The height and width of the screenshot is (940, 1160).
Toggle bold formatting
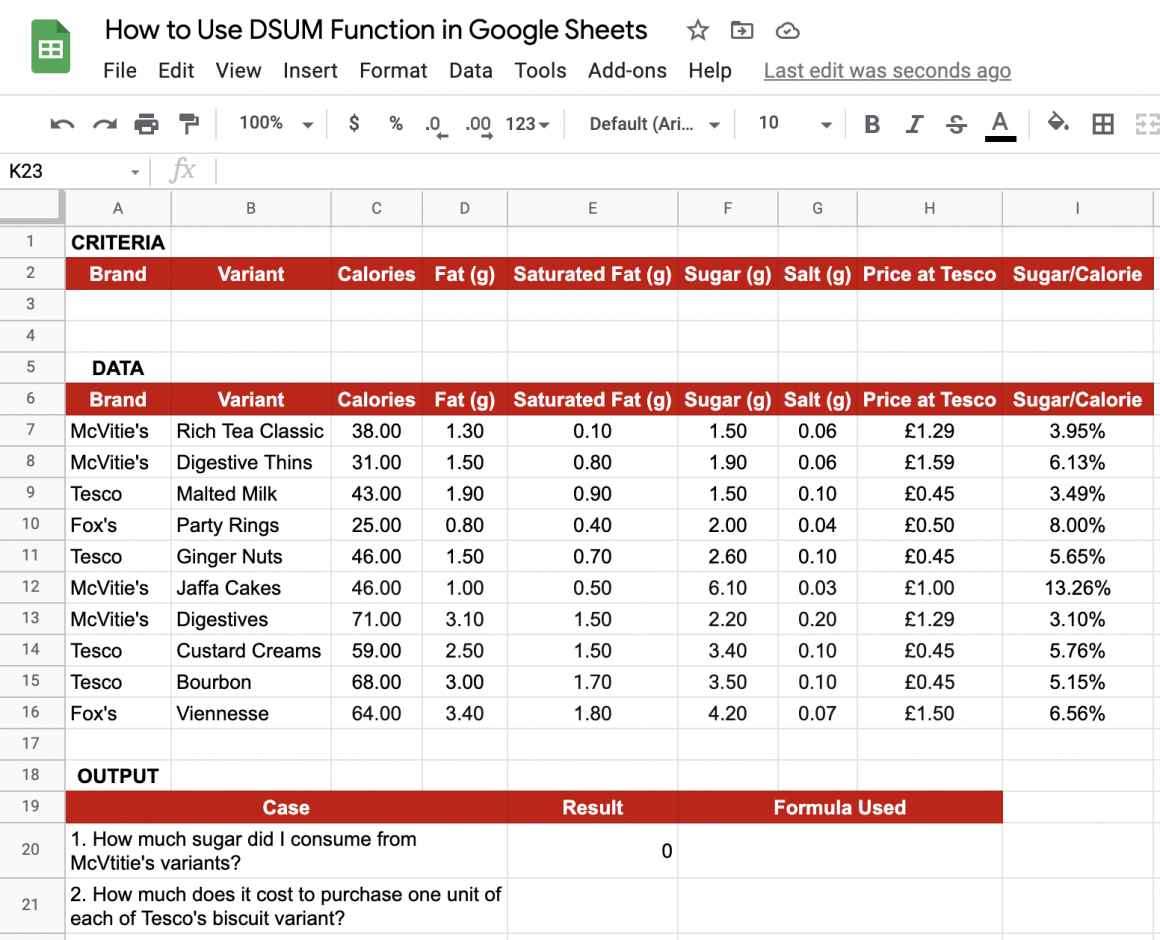click(x=871, y=123)
